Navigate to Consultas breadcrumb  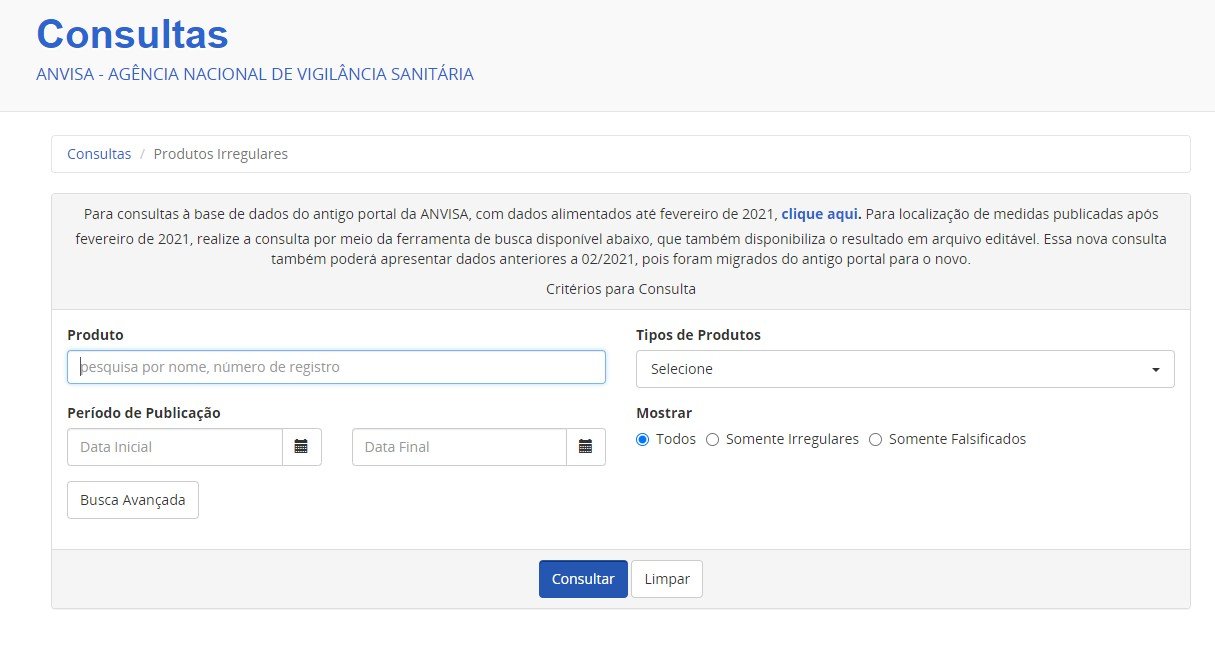click(99, 153)
